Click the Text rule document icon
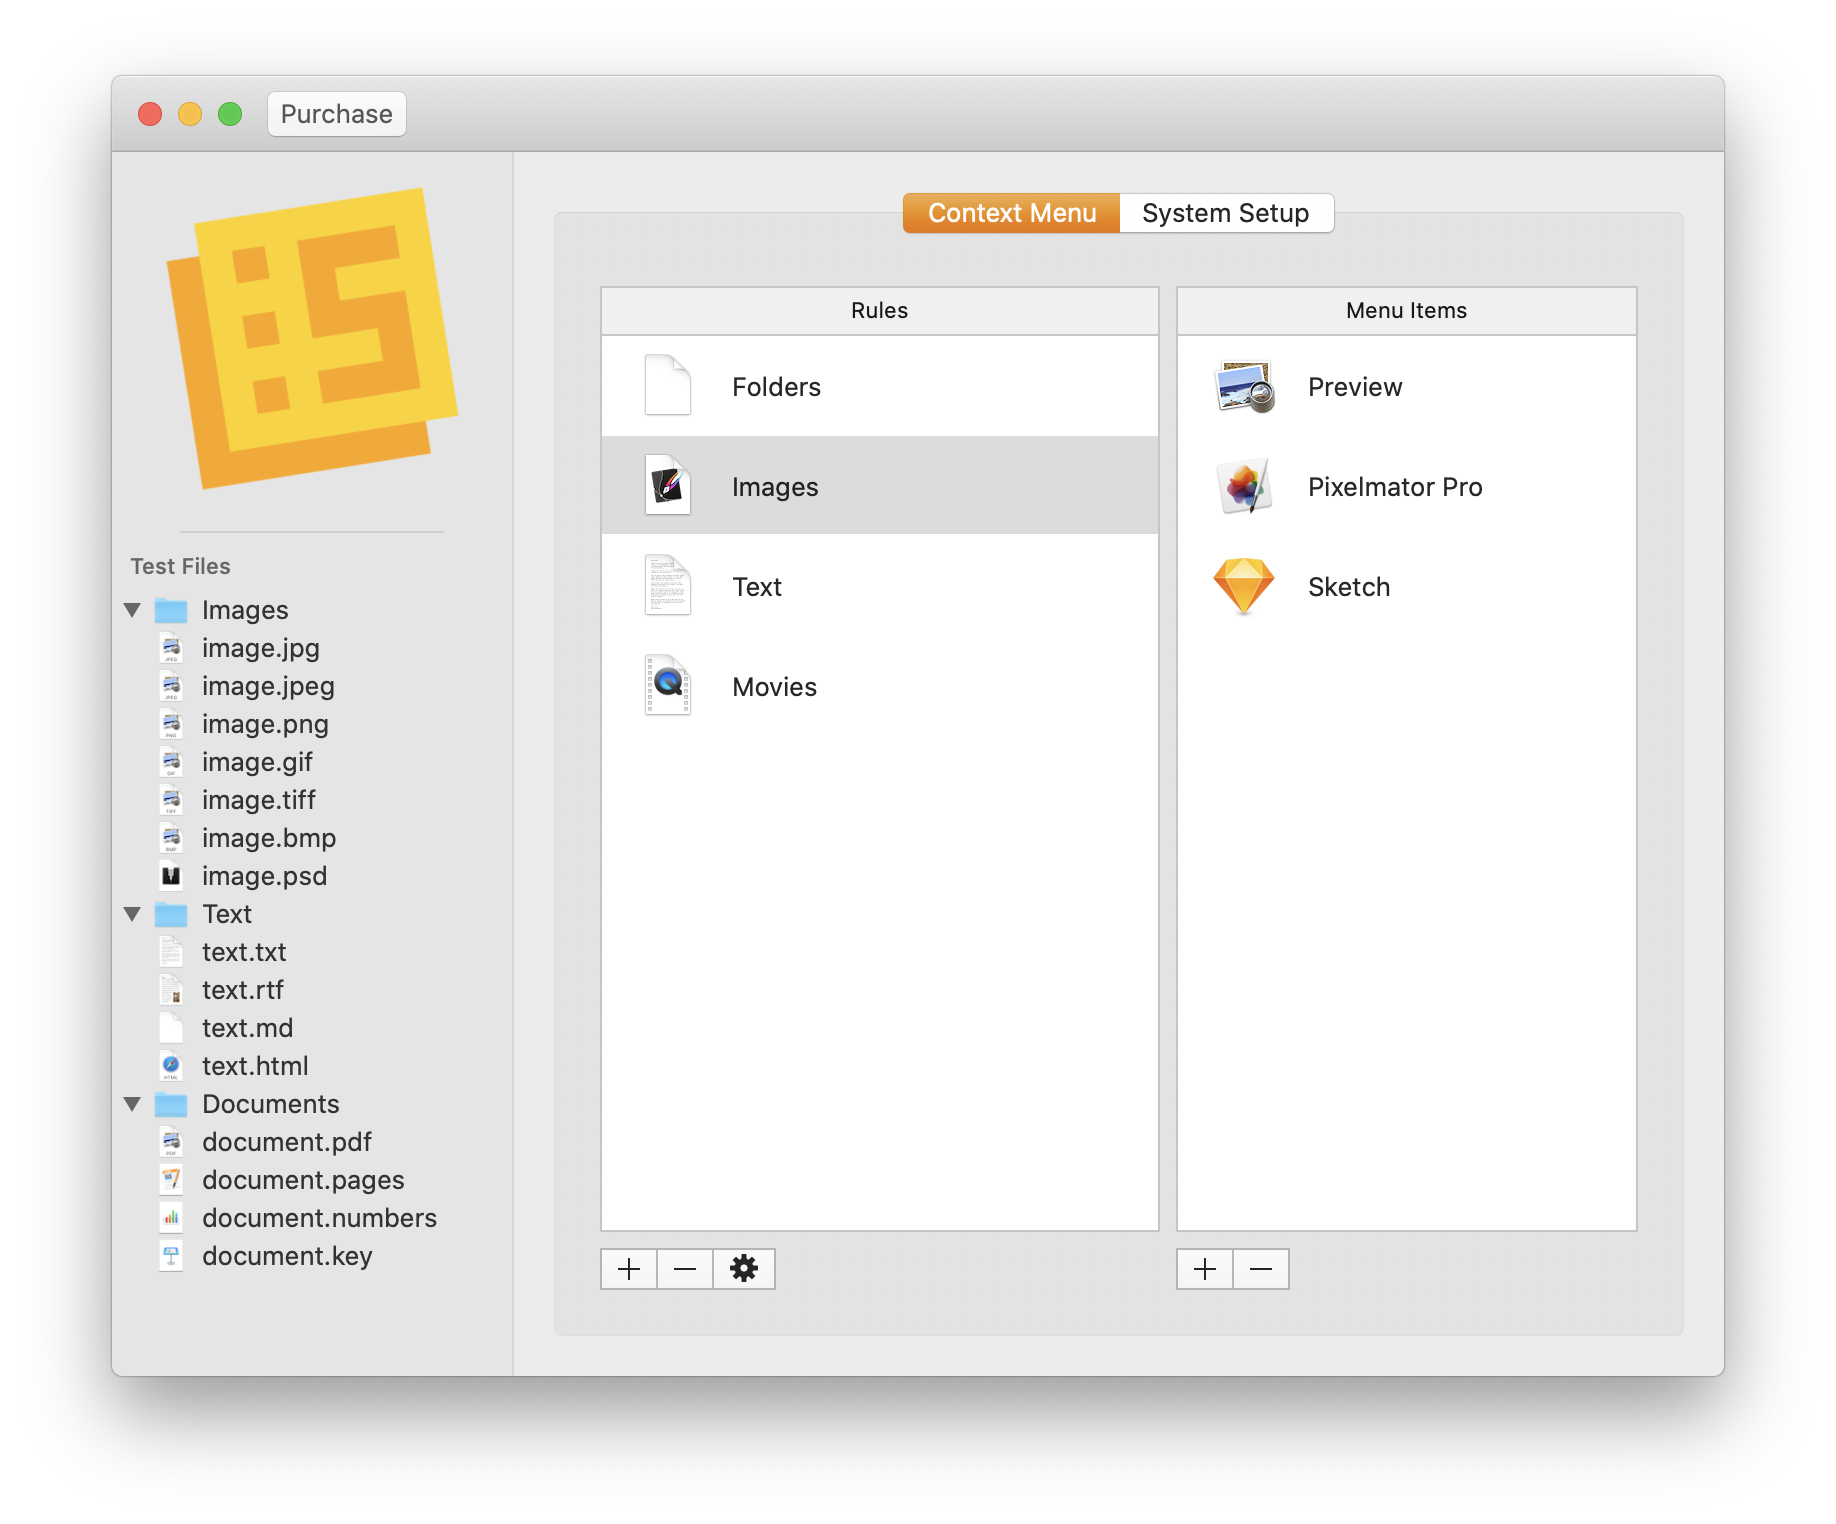The width and height of the screenshot is (1836, 1524). [x=668, y=586]
